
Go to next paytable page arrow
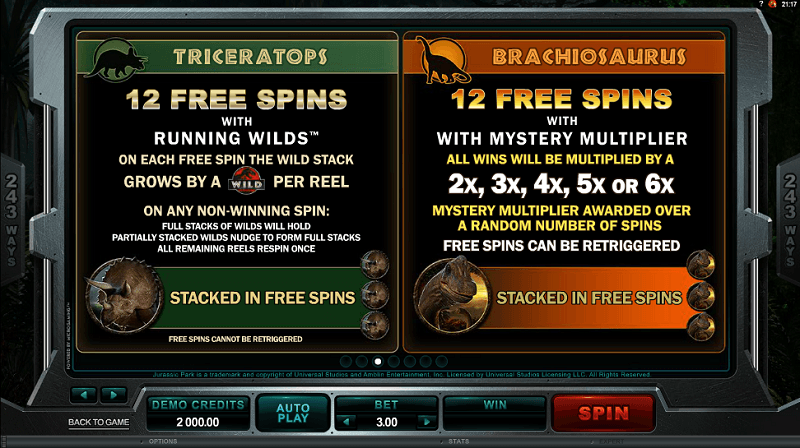(x=114, y=394)
